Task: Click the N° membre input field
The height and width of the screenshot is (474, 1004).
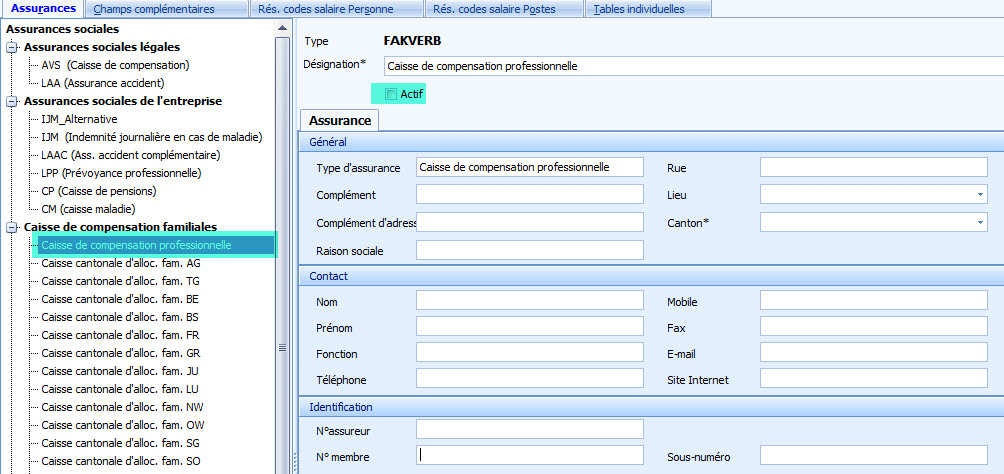Action: (530, 455)
